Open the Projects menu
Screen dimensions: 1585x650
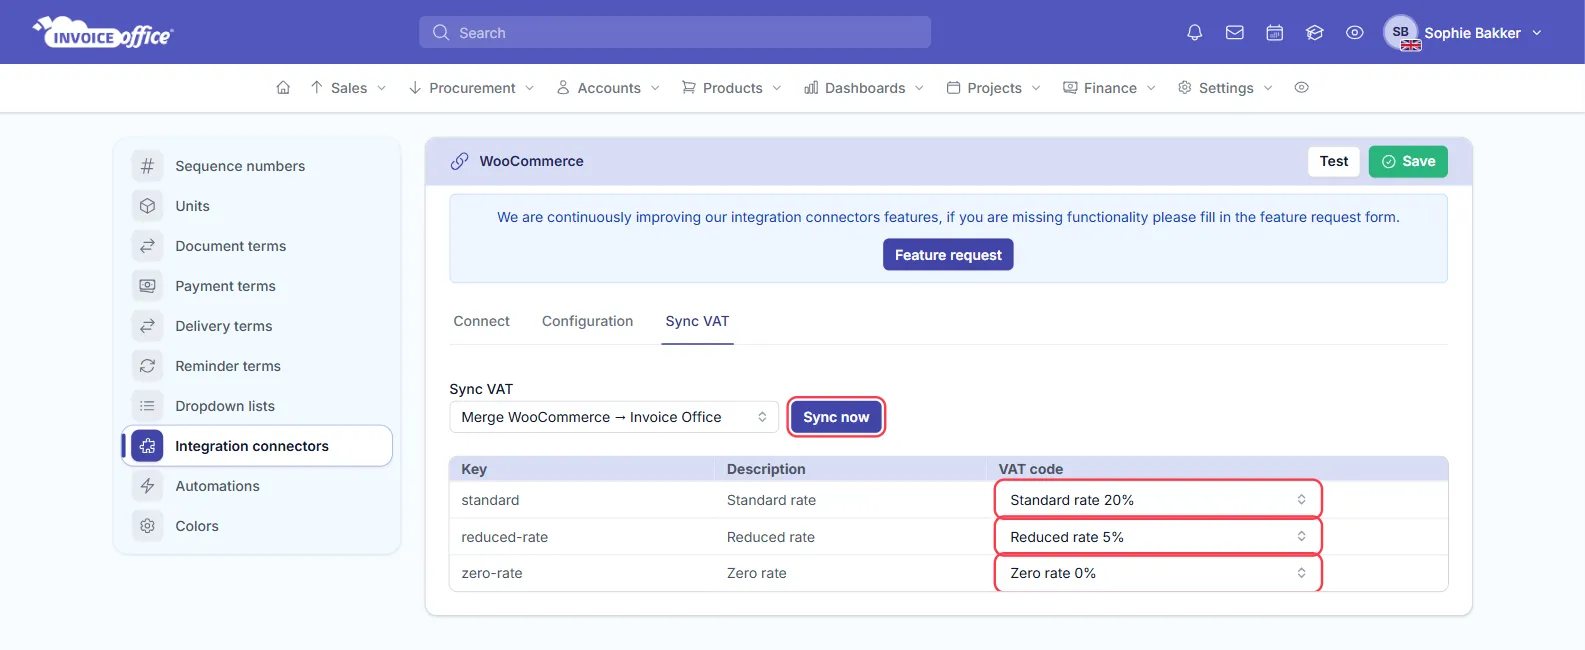993,88
